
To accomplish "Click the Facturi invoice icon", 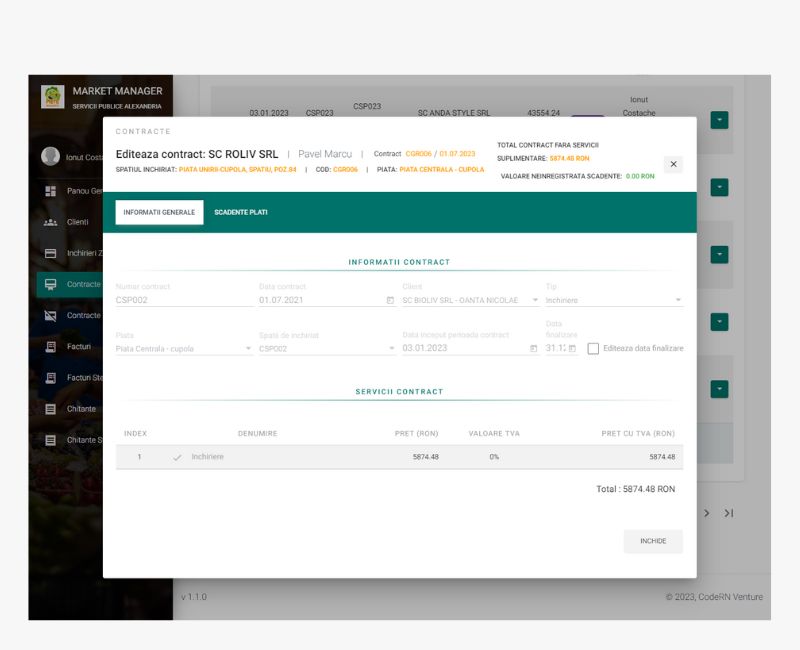I will coord(50,347).
